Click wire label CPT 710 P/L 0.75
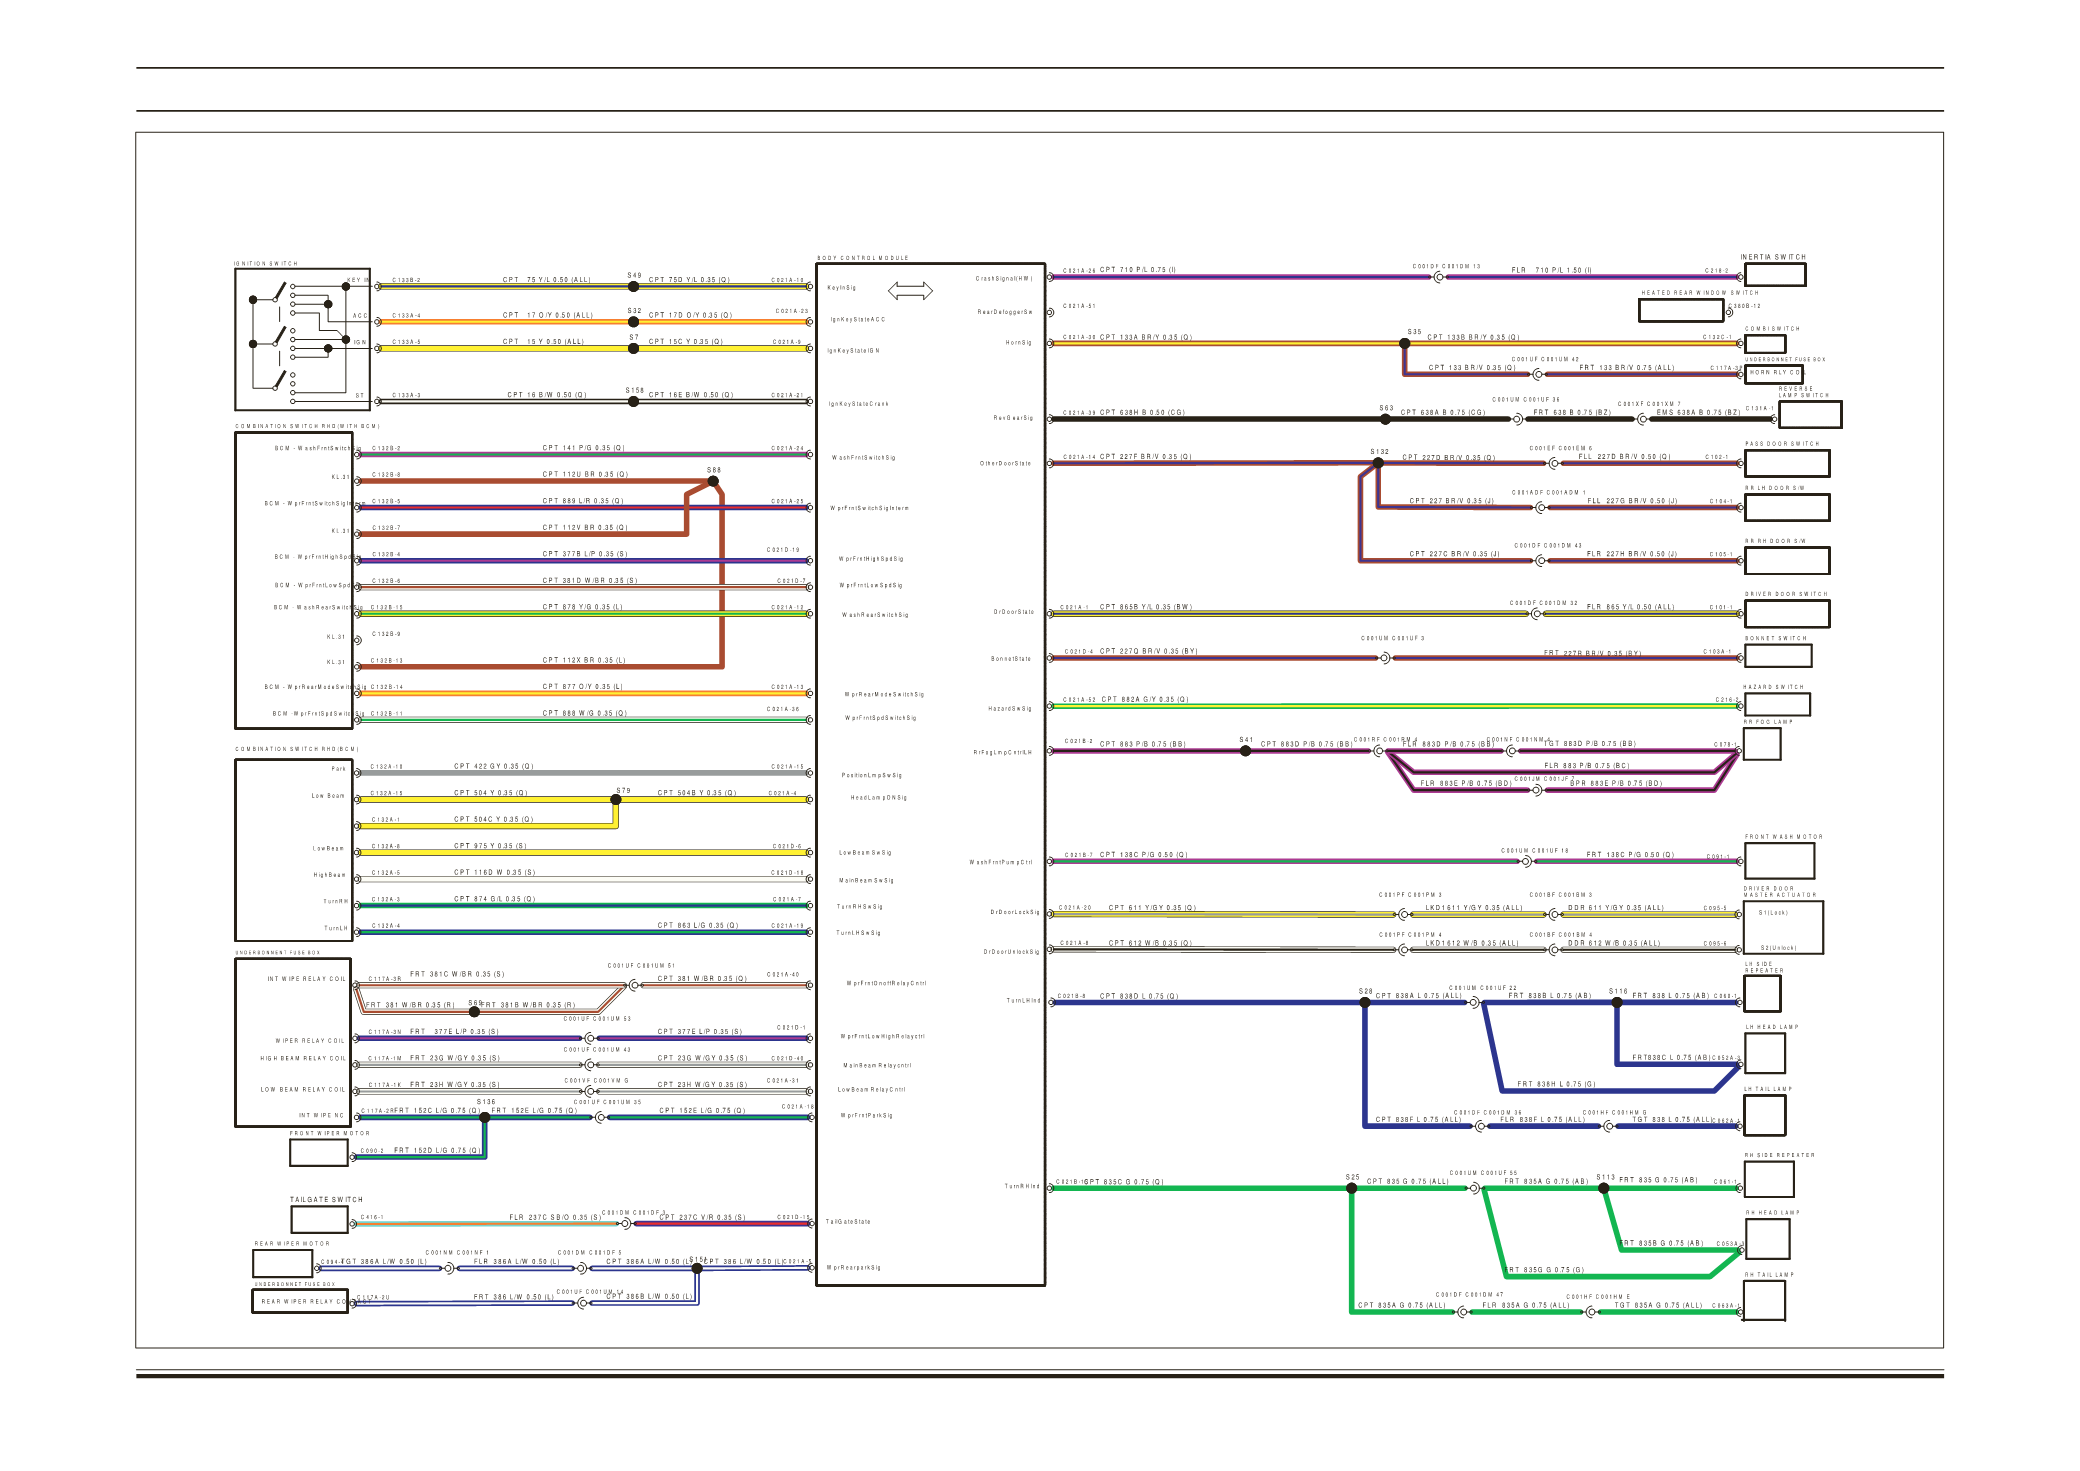Viewport: 2080px width, 1471px height. (1138, 270)
